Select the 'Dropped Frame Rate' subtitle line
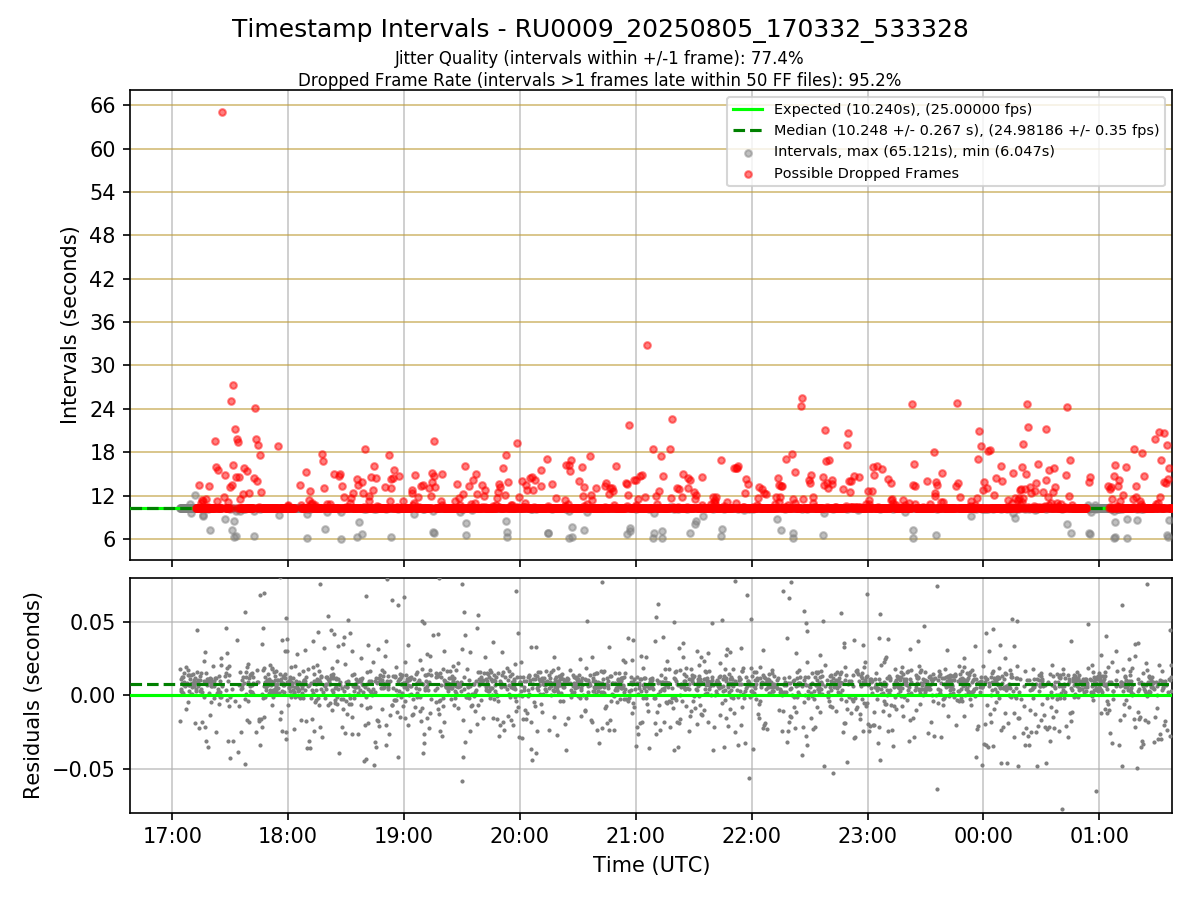 coord(600,80)
